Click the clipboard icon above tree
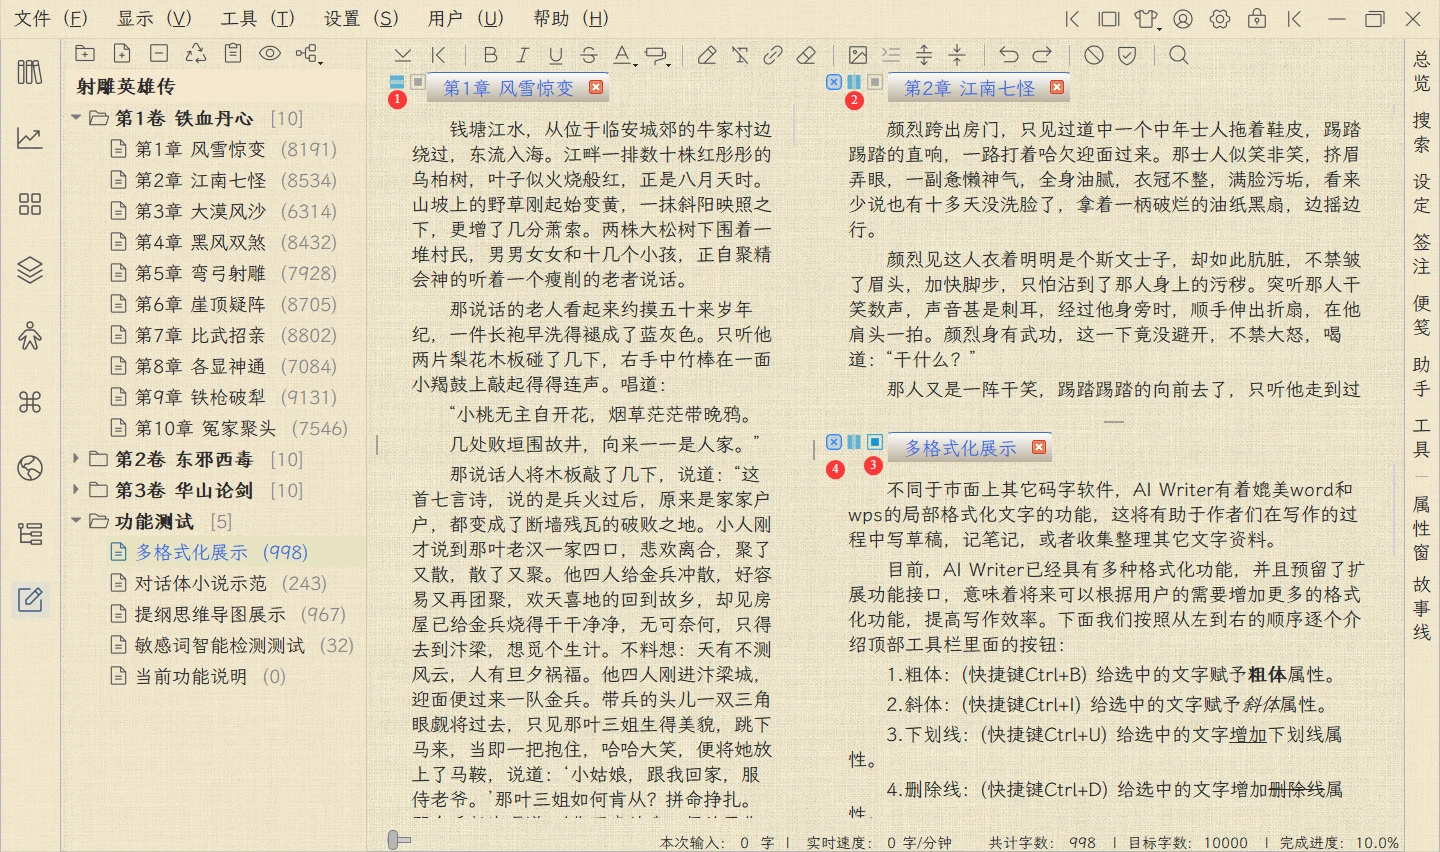1440x852 pixels. [x=233, y=54]
